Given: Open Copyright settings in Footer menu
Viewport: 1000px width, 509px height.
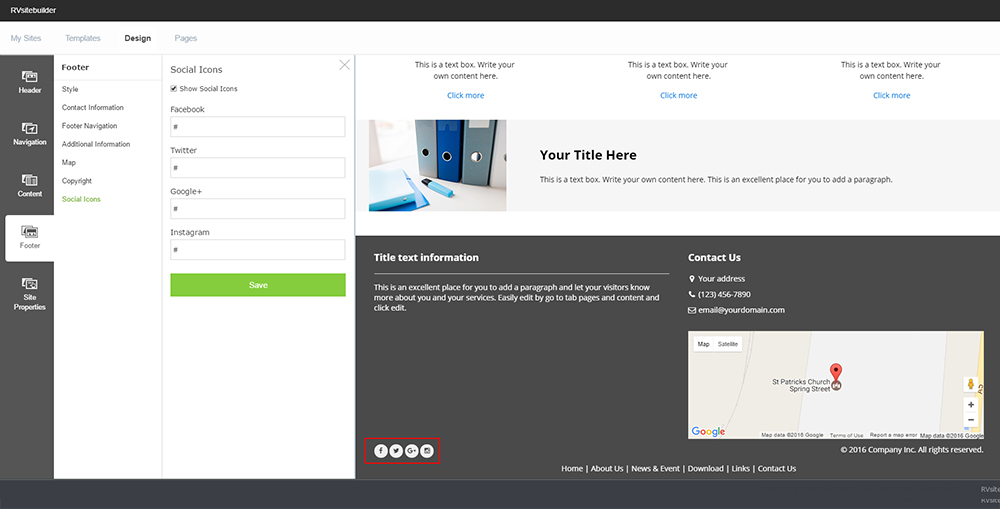Looking at the screenshot, I should [77, 181].
